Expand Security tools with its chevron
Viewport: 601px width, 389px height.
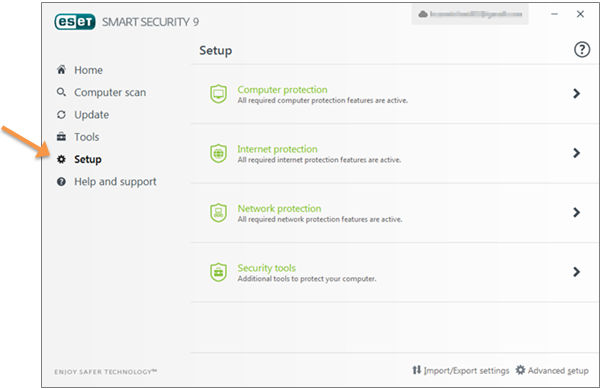click(576, 272)
